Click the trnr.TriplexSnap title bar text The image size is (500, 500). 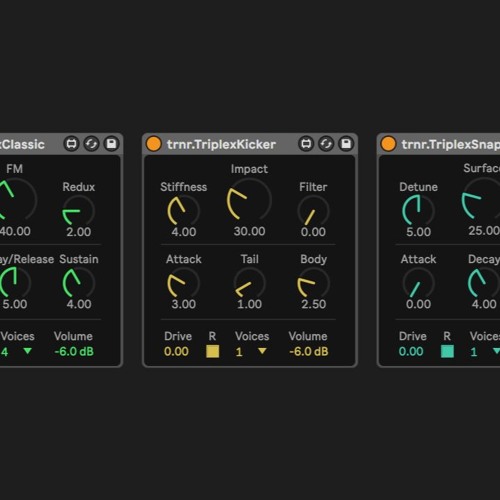[x=451, y=145]
